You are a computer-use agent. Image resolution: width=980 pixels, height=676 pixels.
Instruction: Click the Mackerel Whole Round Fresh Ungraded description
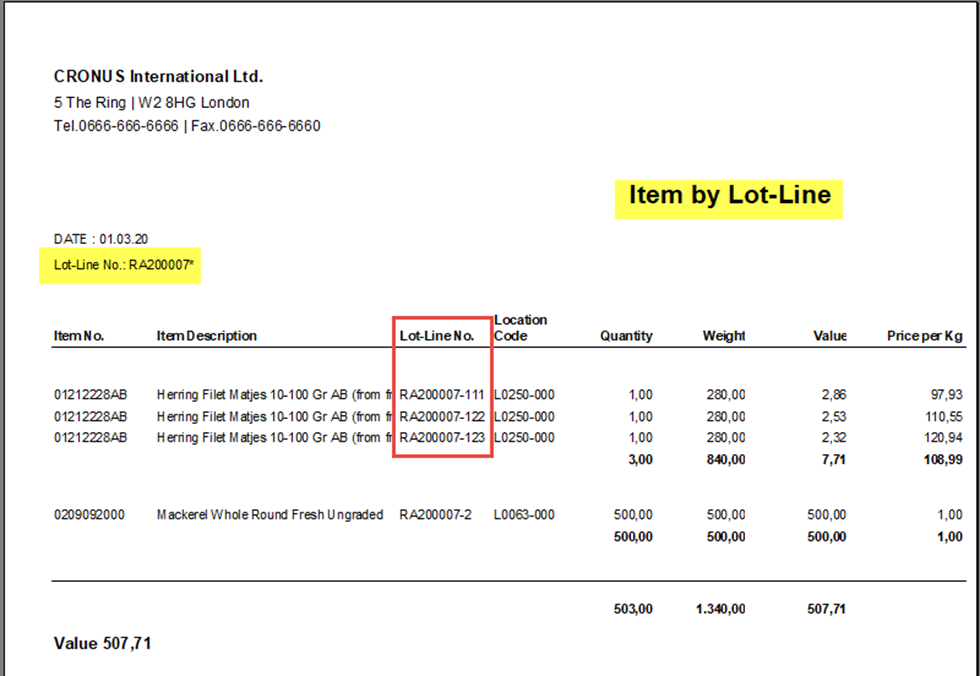[270, 515]
